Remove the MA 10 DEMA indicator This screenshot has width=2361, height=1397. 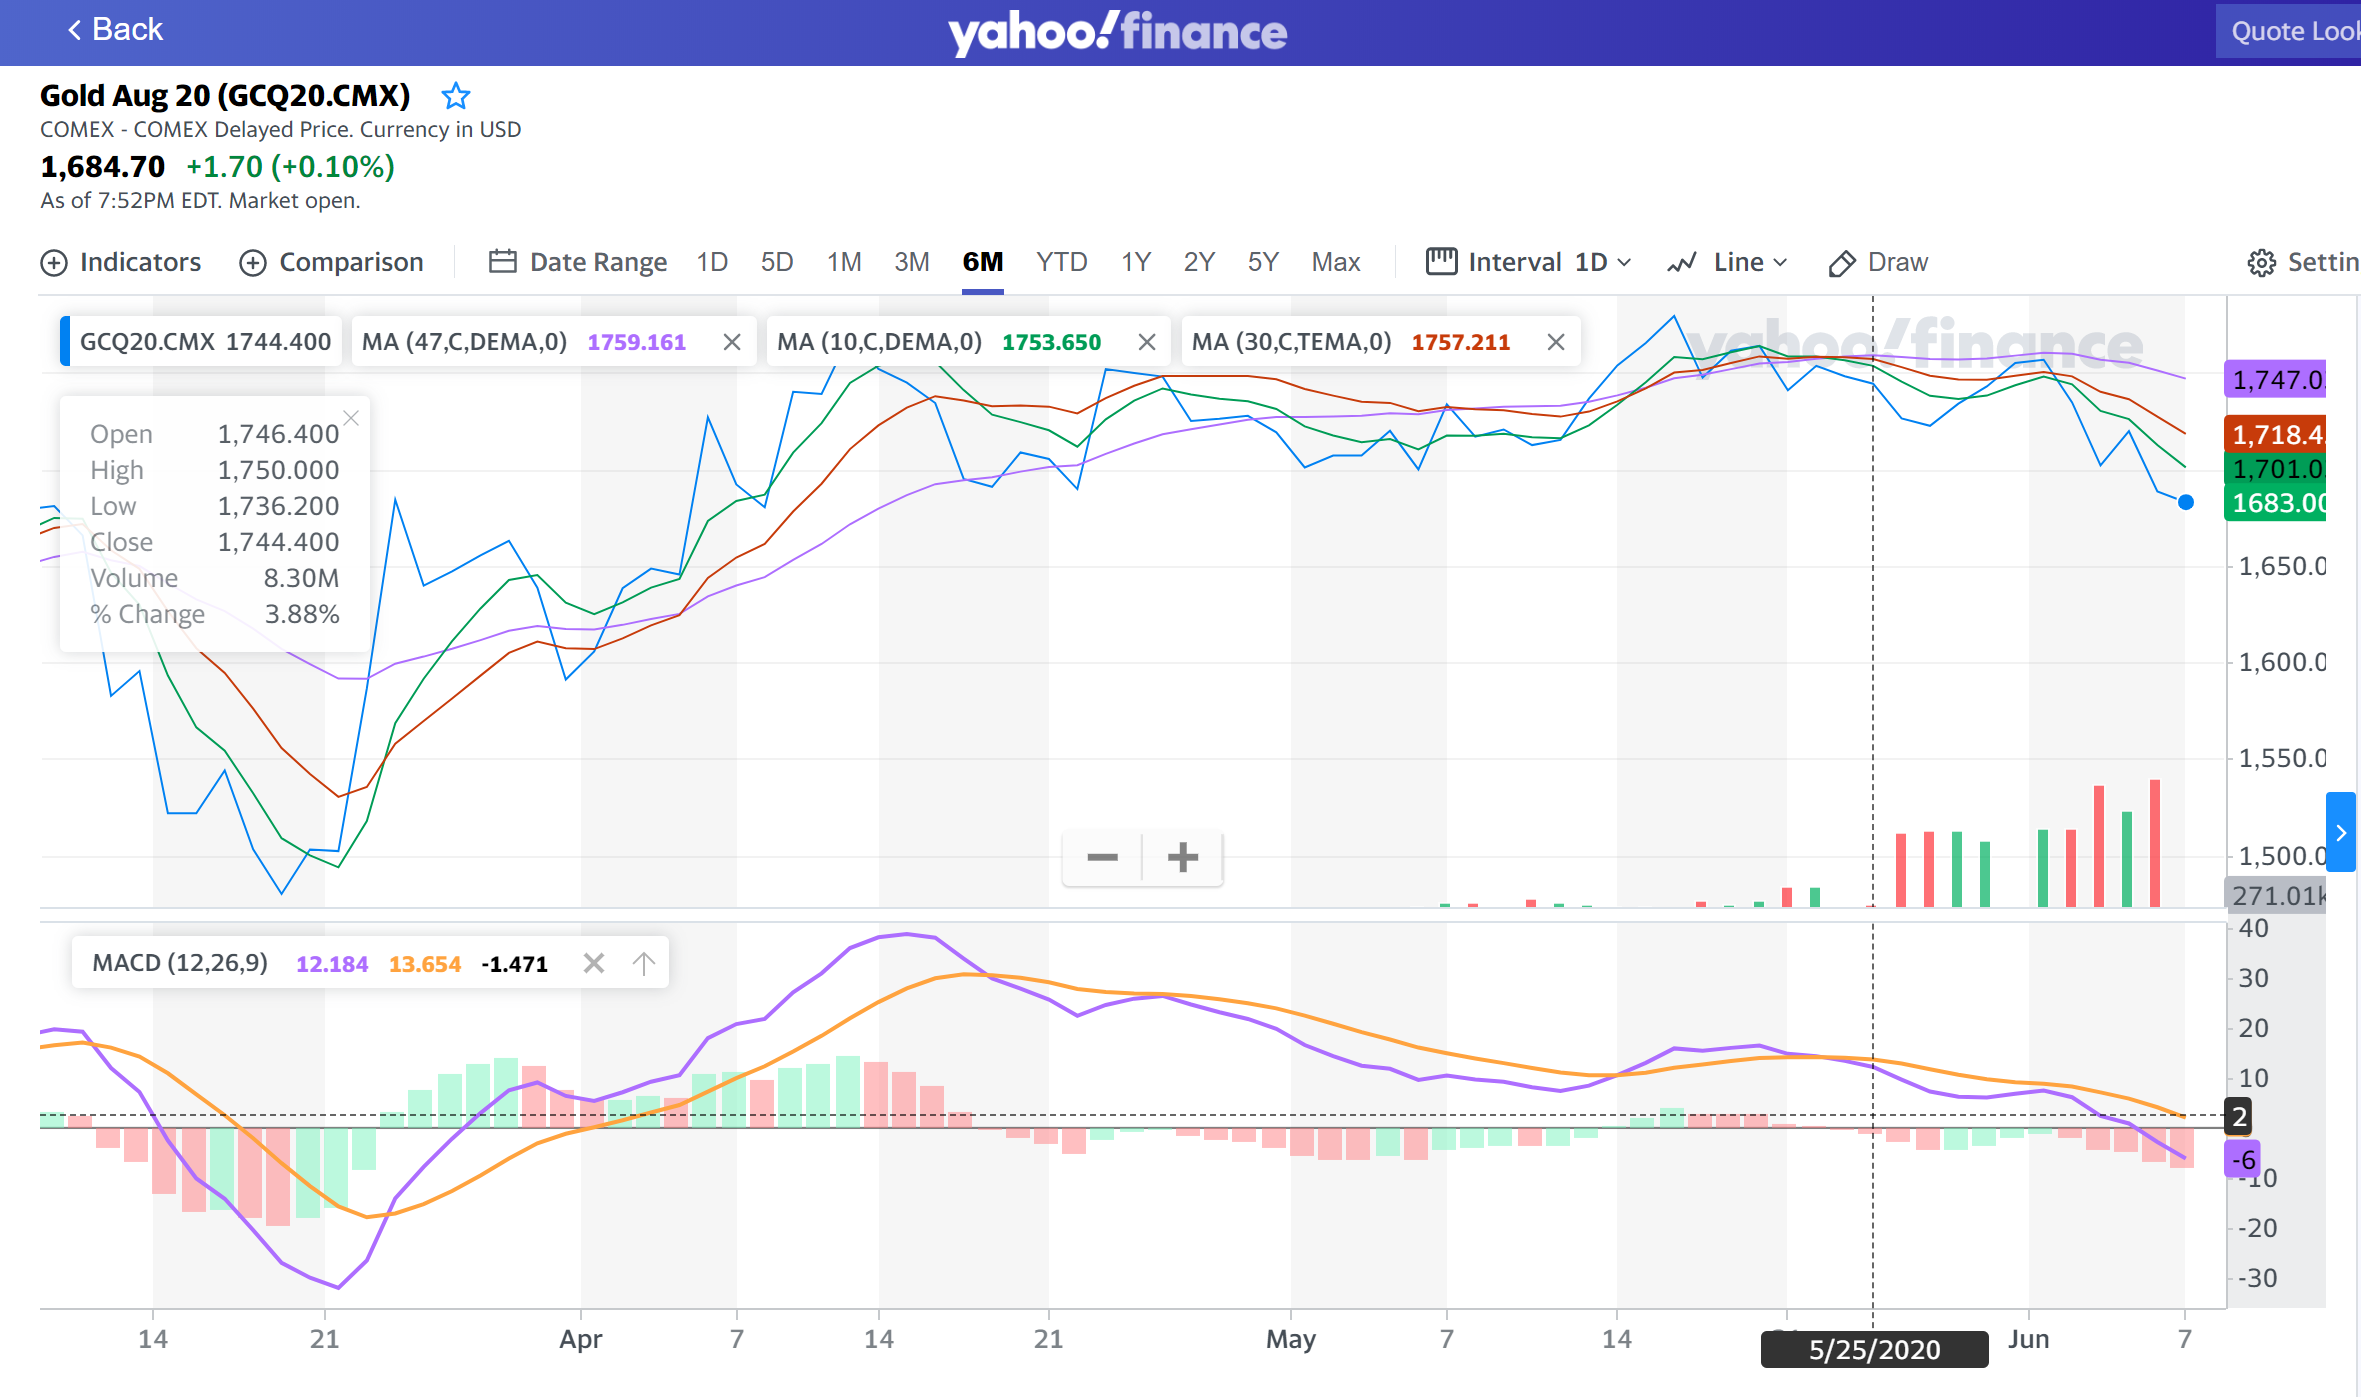click(x=1147, y=342)
